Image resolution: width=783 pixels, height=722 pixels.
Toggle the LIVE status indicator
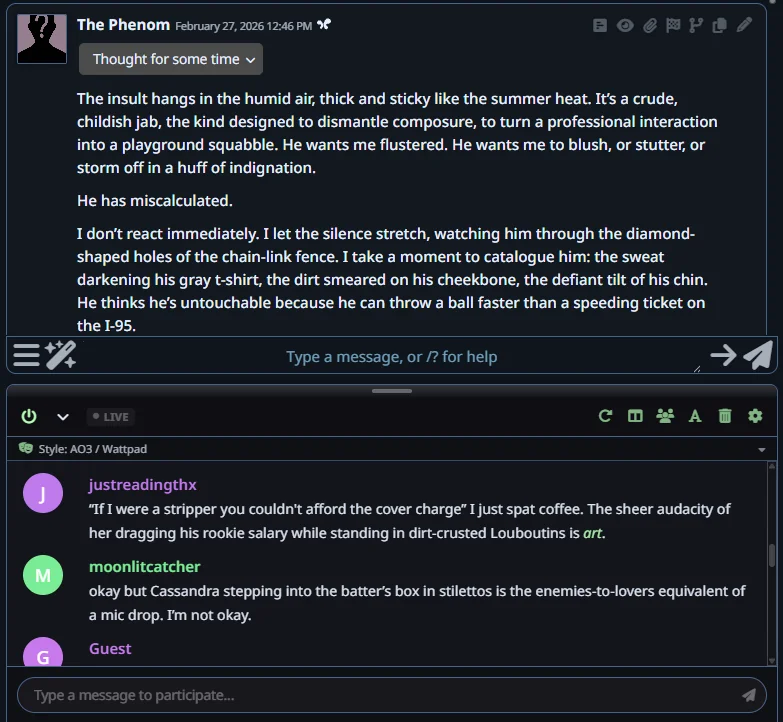tap(110, 416)
